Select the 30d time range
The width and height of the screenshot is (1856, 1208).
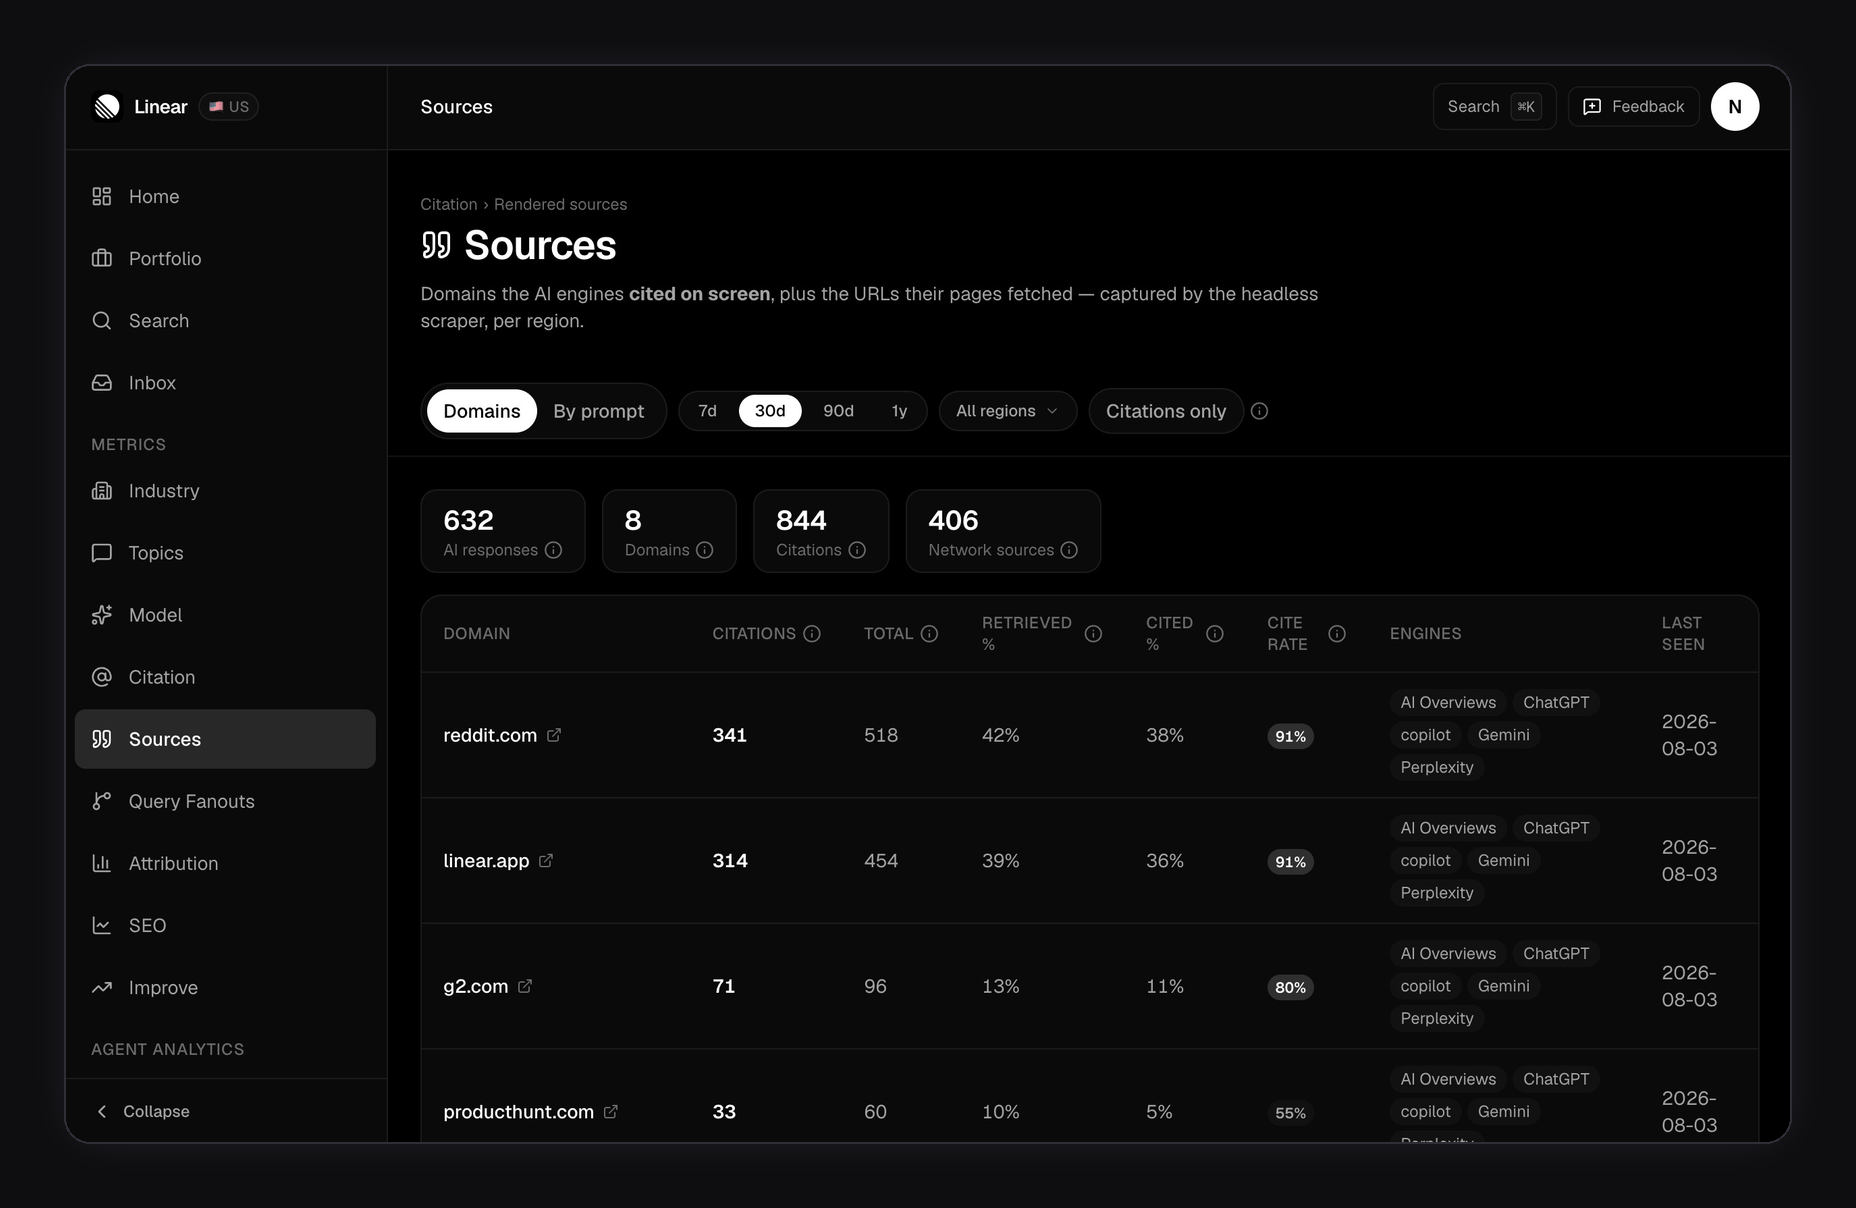point(770,411)
